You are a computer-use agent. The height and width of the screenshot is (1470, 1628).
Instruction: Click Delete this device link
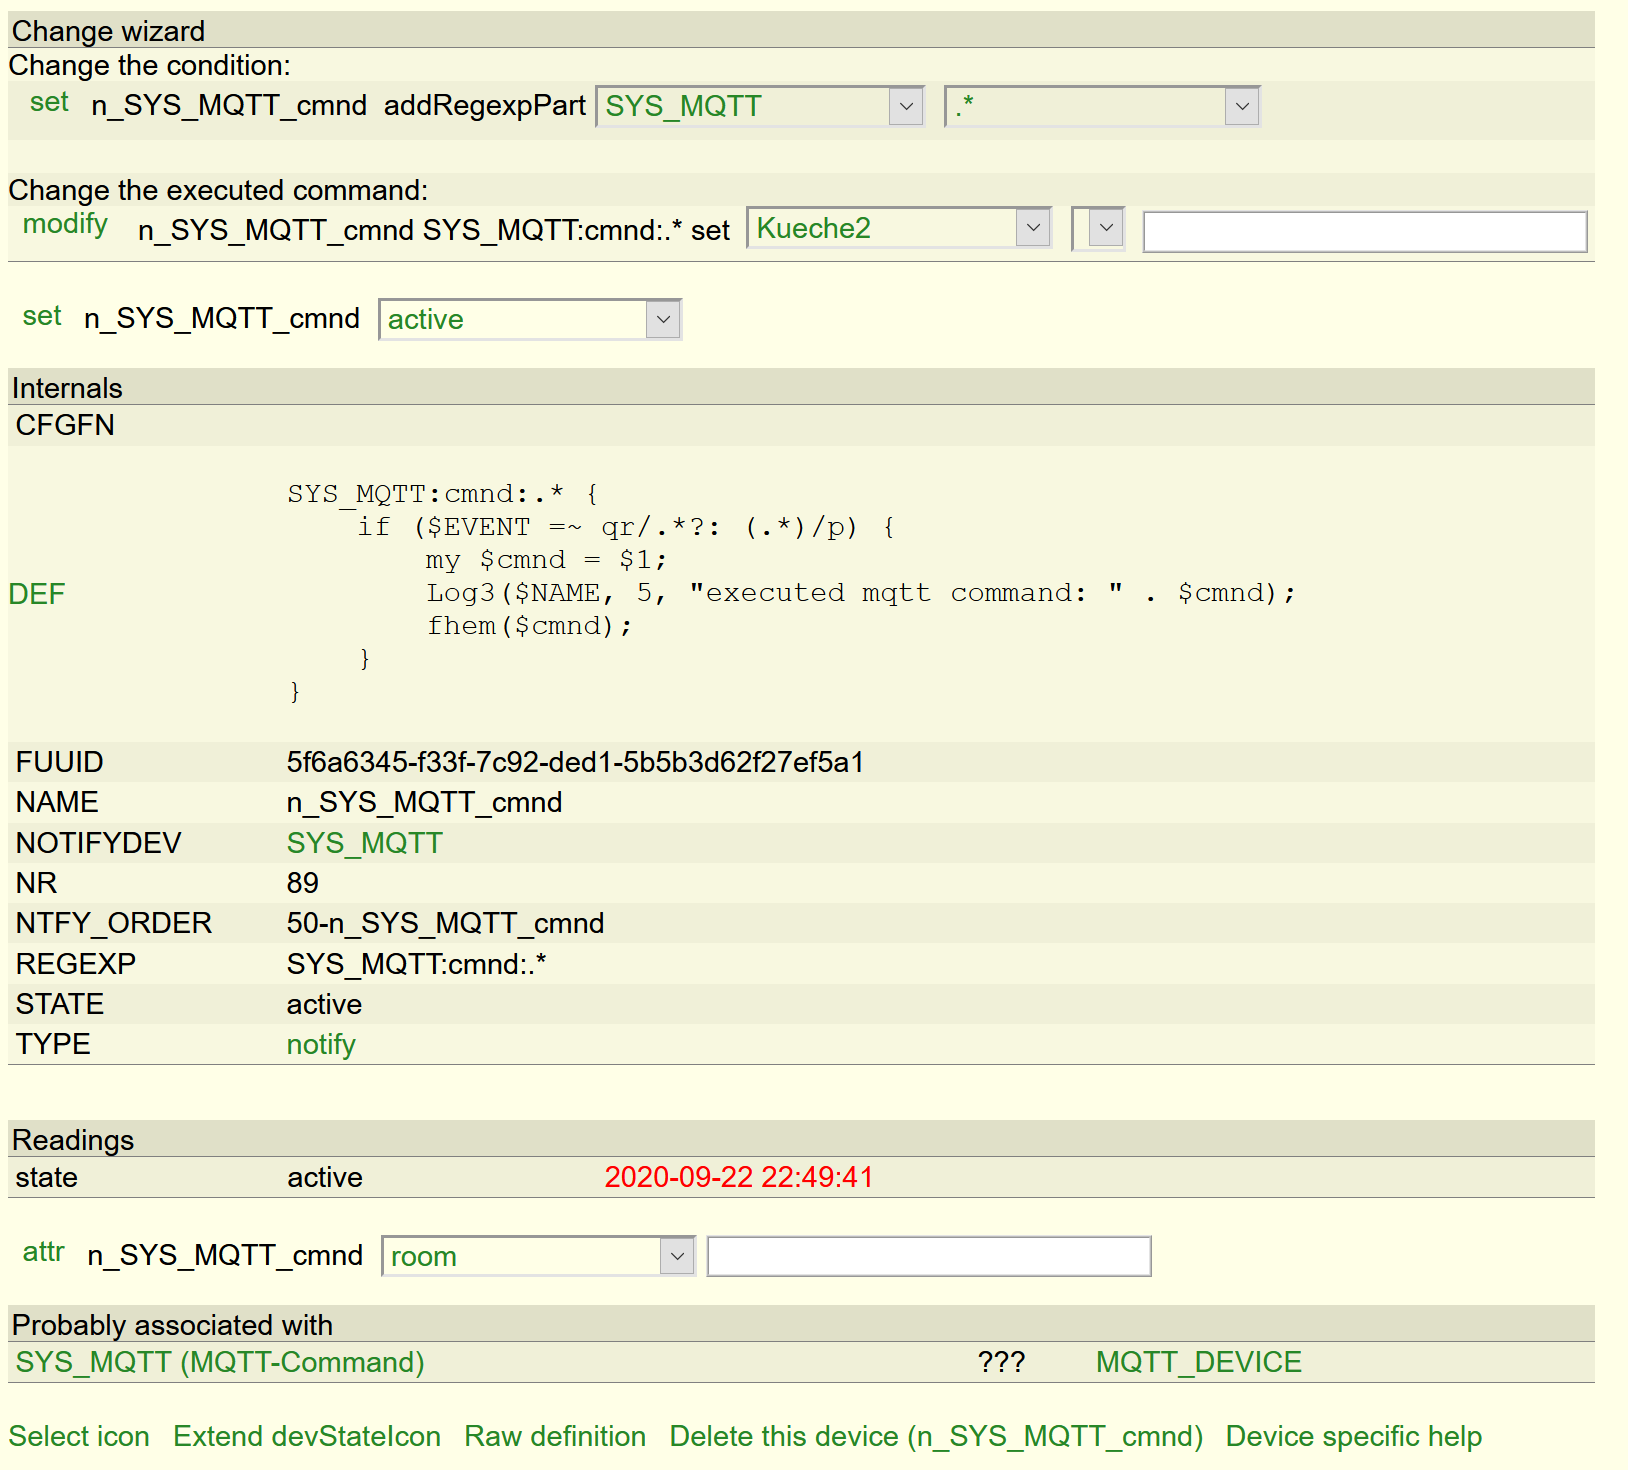[935, 1437]
